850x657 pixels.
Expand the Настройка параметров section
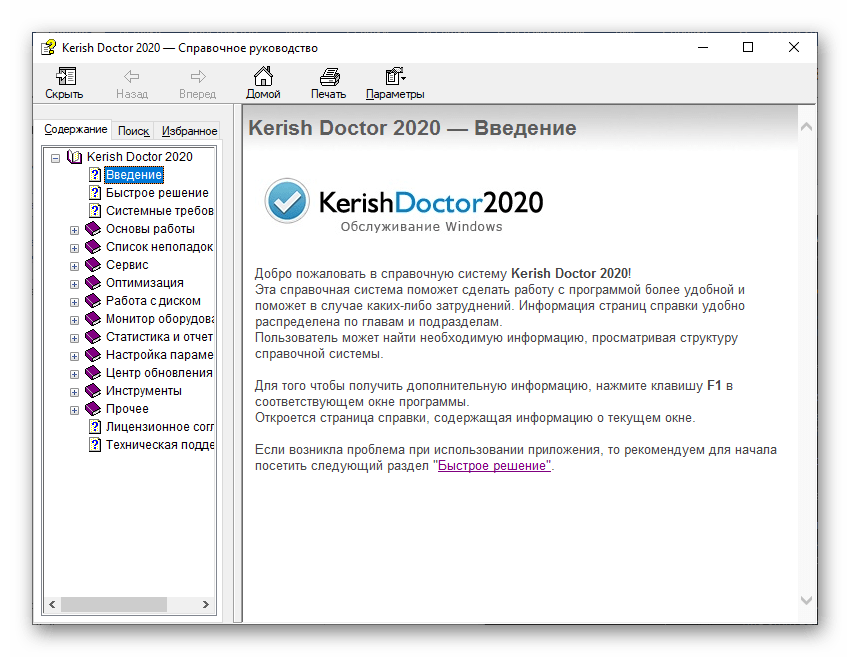74,356
